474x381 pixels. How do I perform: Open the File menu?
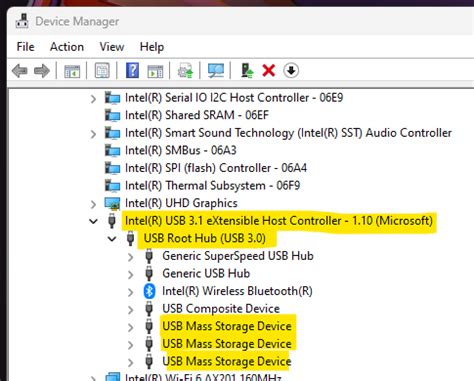pos(25,47)
